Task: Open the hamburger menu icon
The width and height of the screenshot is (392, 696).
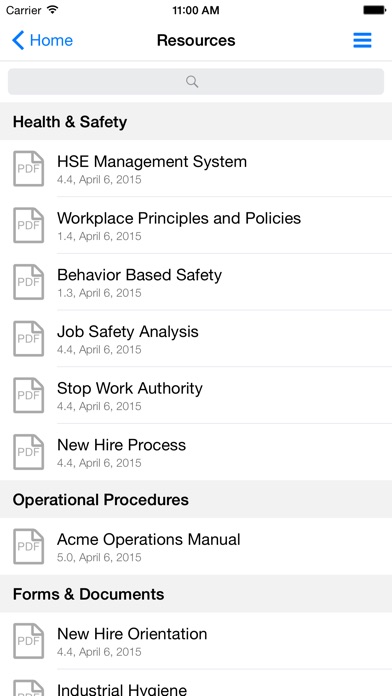Action: coord(362,40)
